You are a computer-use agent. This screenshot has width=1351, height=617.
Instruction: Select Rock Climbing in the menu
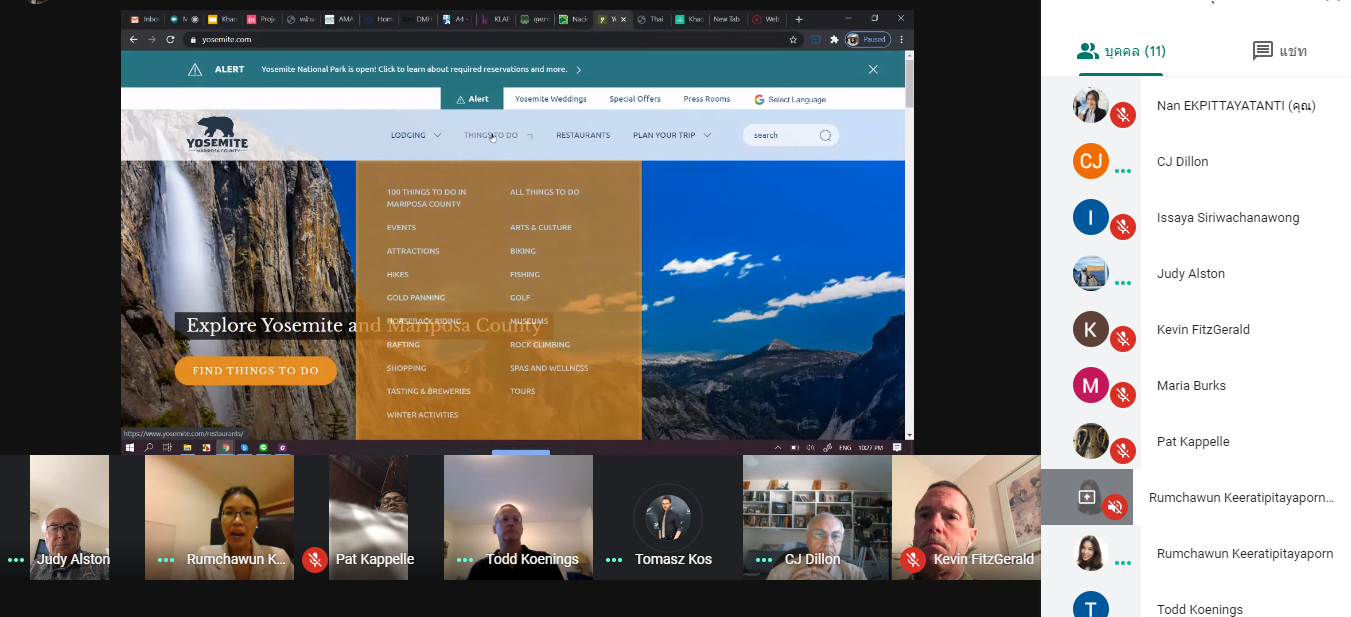pyautogui.click(x=540, y=344)
